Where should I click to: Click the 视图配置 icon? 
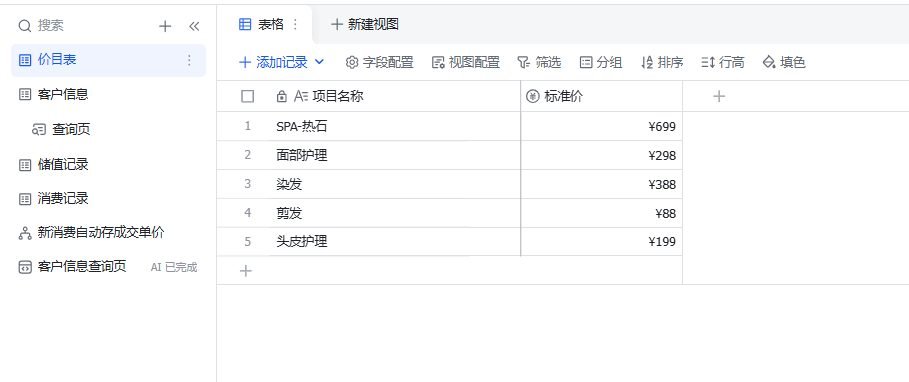coord(438,63)
